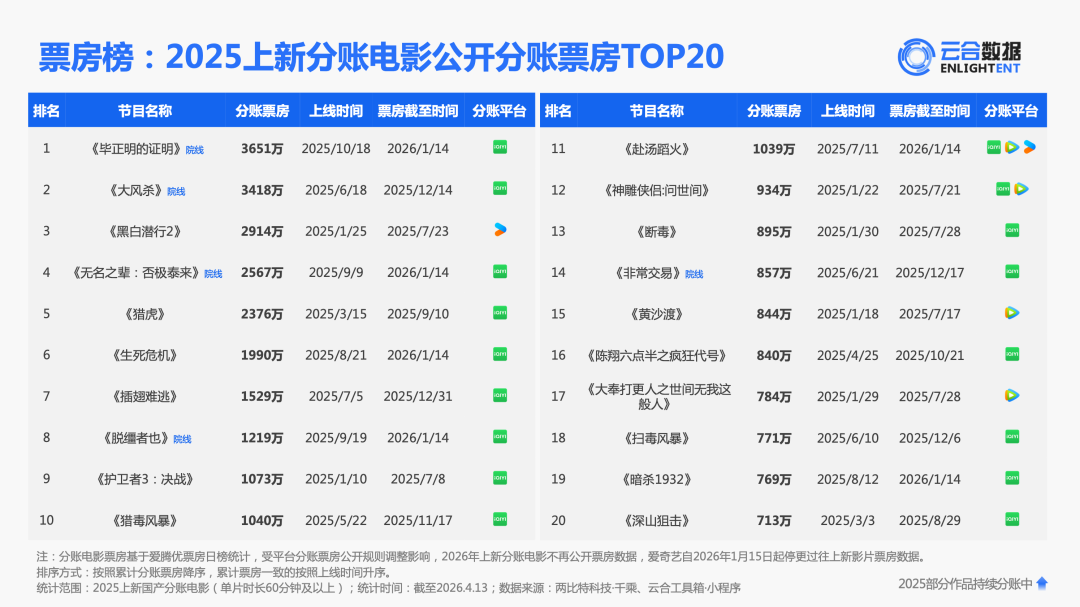Image resolution: width=1080 pixels, height=607 pixels.
Task: Click the release date 2025/3/3
Action: tap(848, 521)
